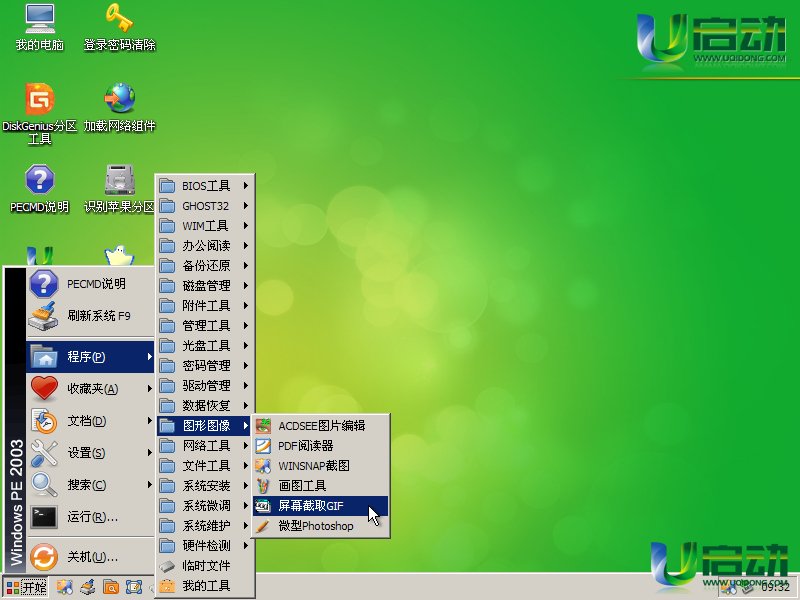Screen dimensions: 800x600
Task: Click first quick launch icon beside 开始
Action: pos(64,587)
